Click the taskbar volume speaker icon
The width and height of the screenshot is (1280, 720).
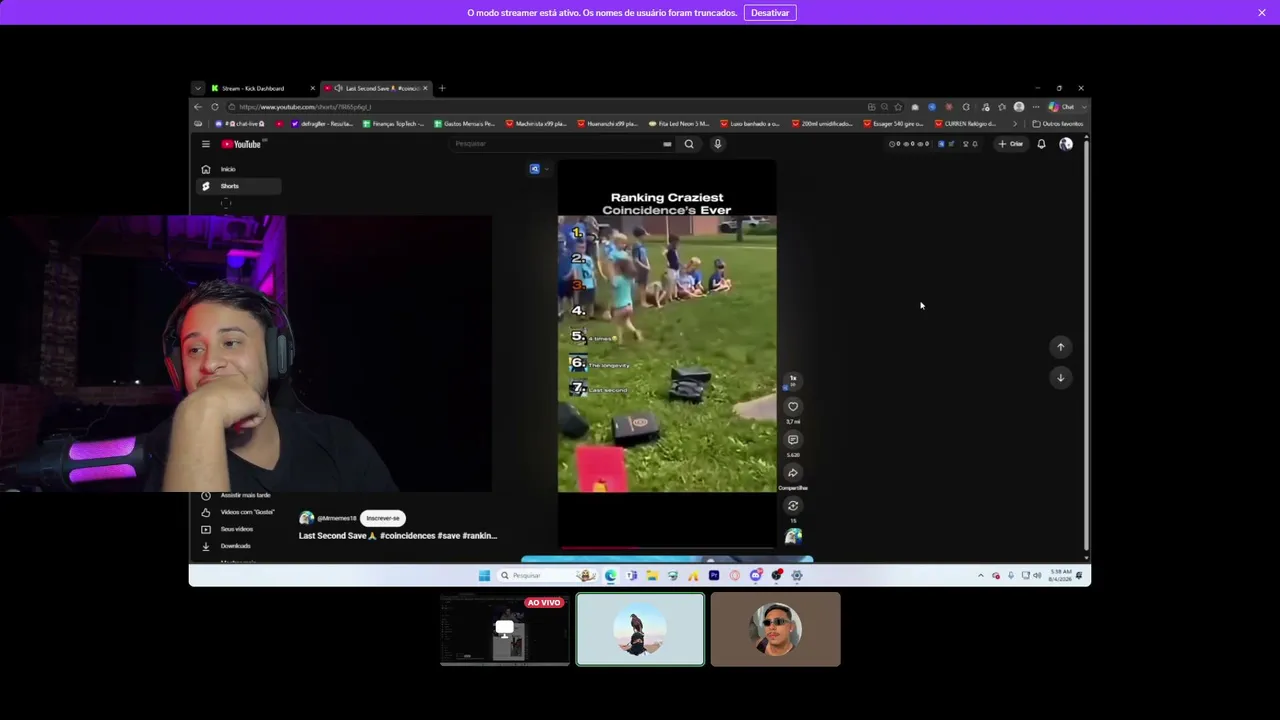coord(1037,576)
